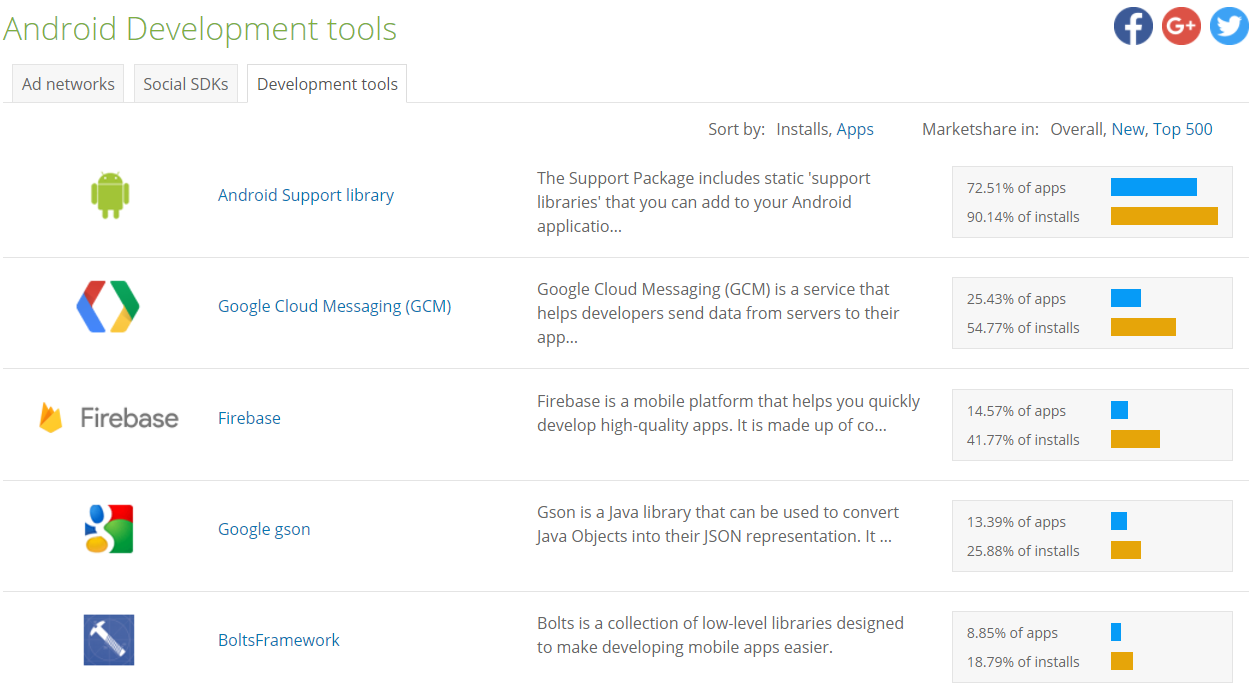This screenshot has height=697, width=1253.
Task: Show Overall marketshare
Action: [x=1076, y=129]
